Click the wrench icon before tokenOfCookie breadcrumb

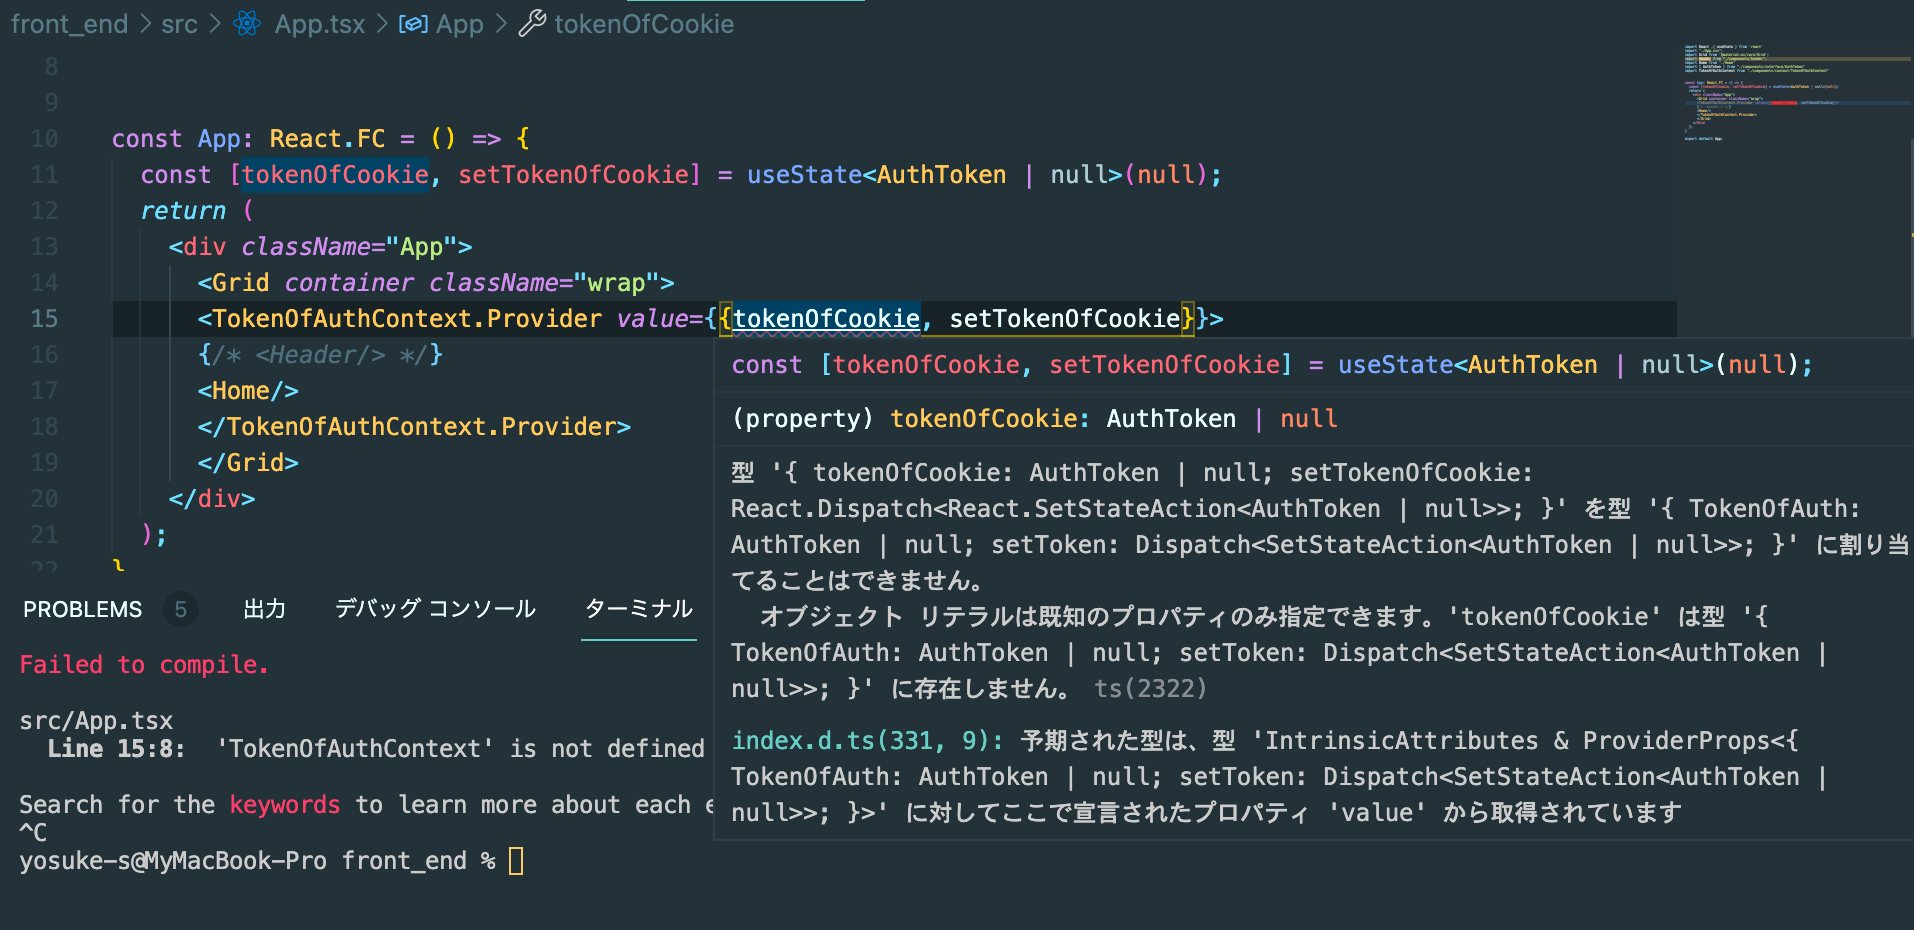pos(532,23)
